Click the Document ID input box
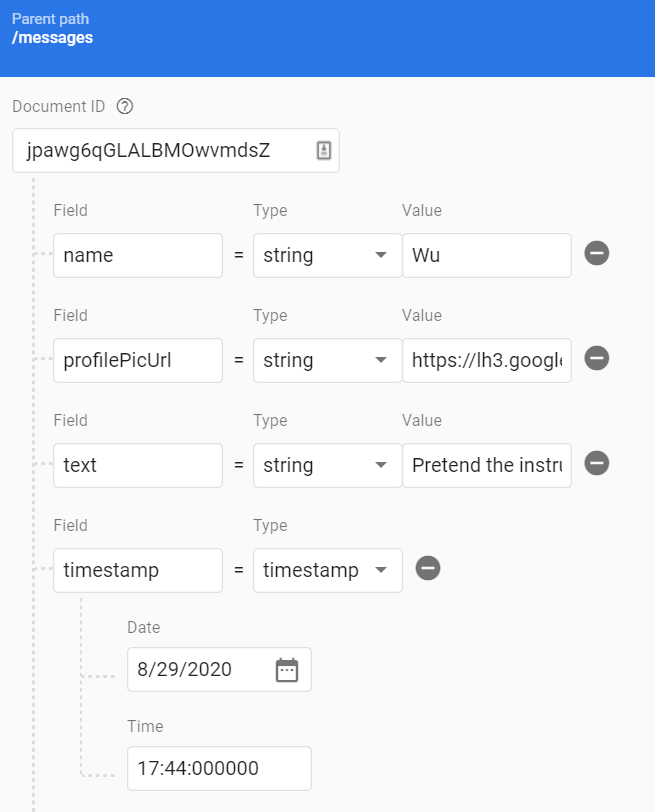655x812 pixels. click(x=165, y=150)
